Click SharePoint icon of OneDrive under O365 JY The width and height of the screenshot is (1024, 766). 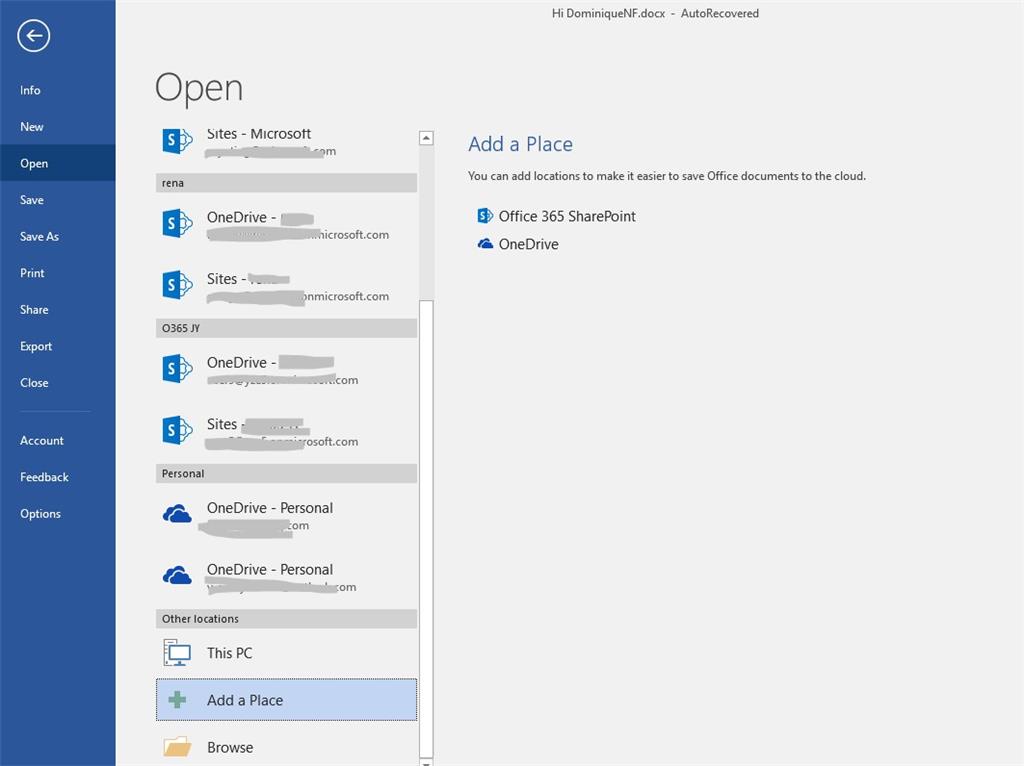pyautogui.click(x=177, y=369)
